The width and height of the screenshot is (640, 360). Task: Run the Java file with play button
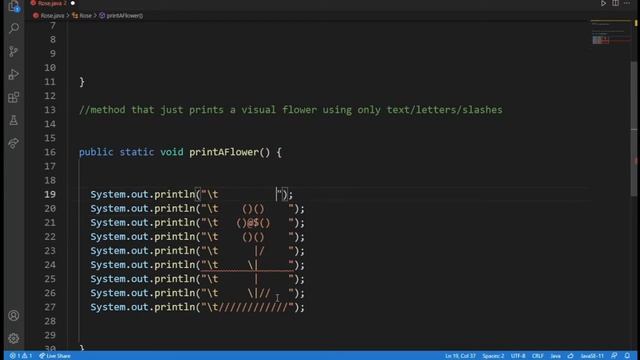click(x=603, y=3)
